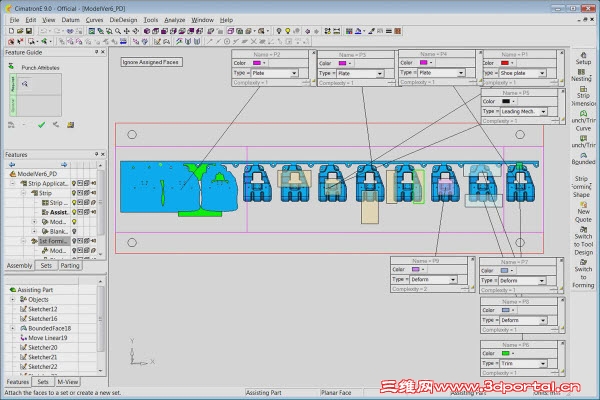Screen dimensions: 600x400
Task: Click the pick-faces icon in Punch Attributes guide
Action: click(x=25, y=83)
